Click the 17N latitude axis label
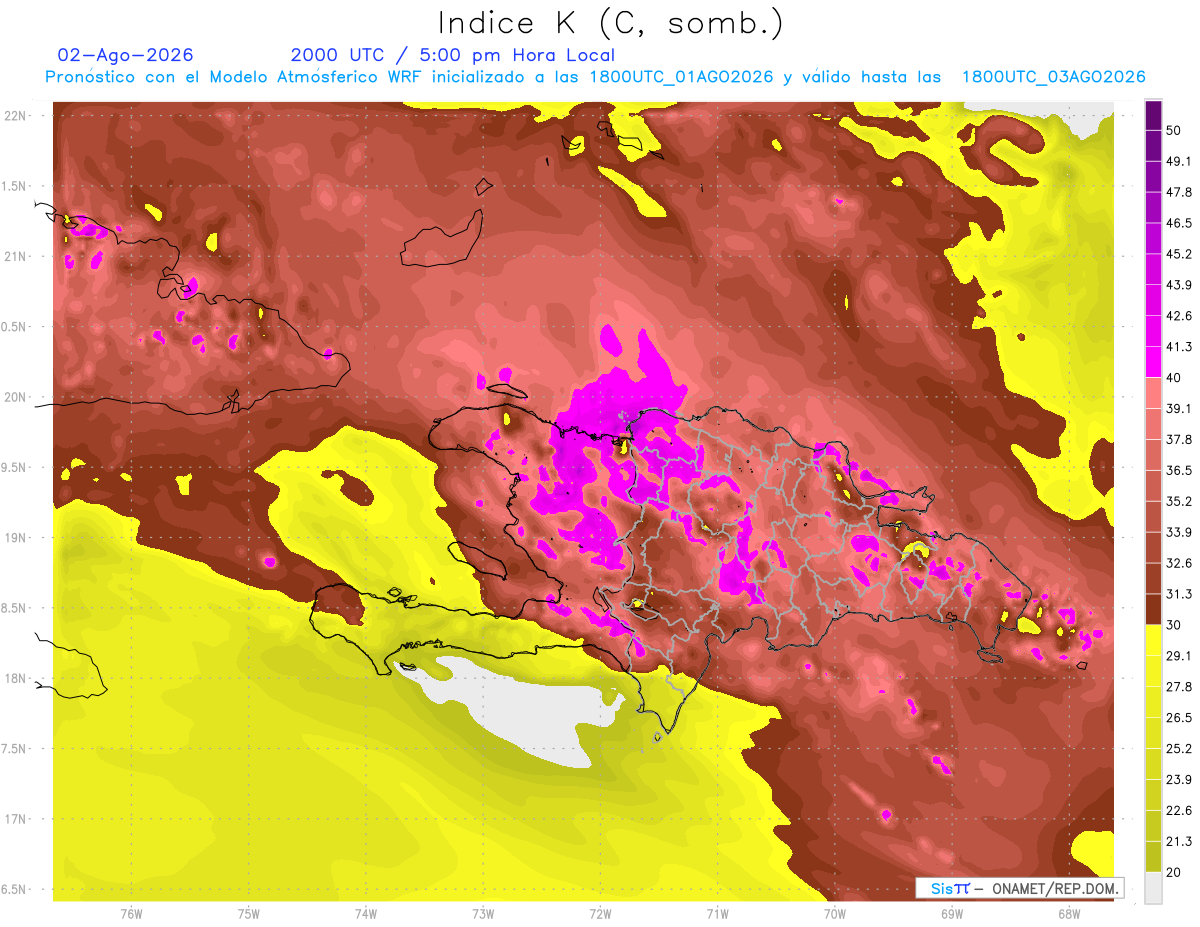 15,819
